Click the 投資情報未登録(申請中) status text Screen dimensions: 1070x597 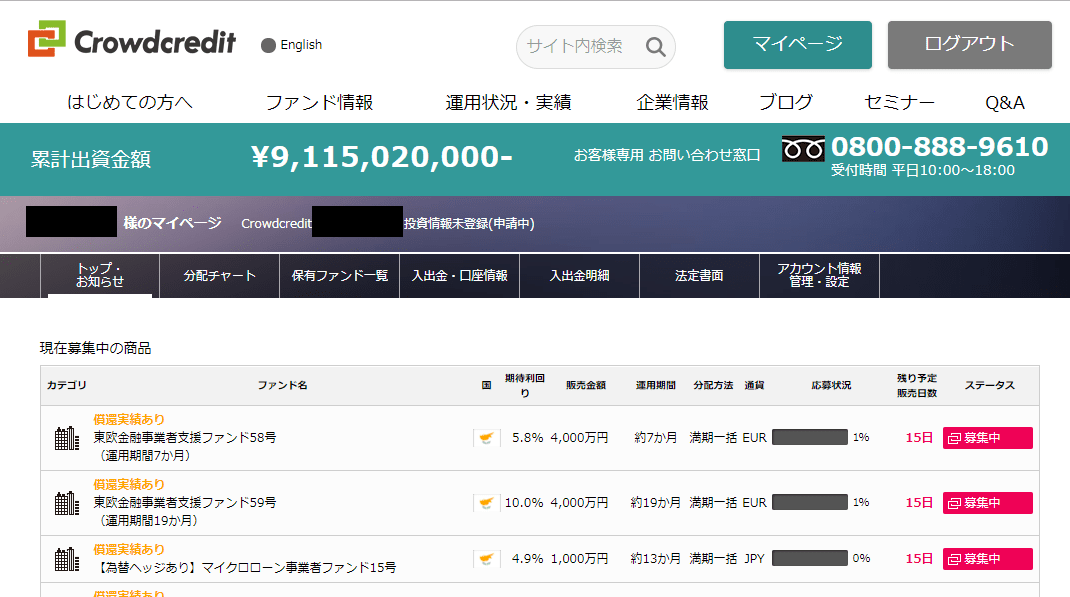469,224
